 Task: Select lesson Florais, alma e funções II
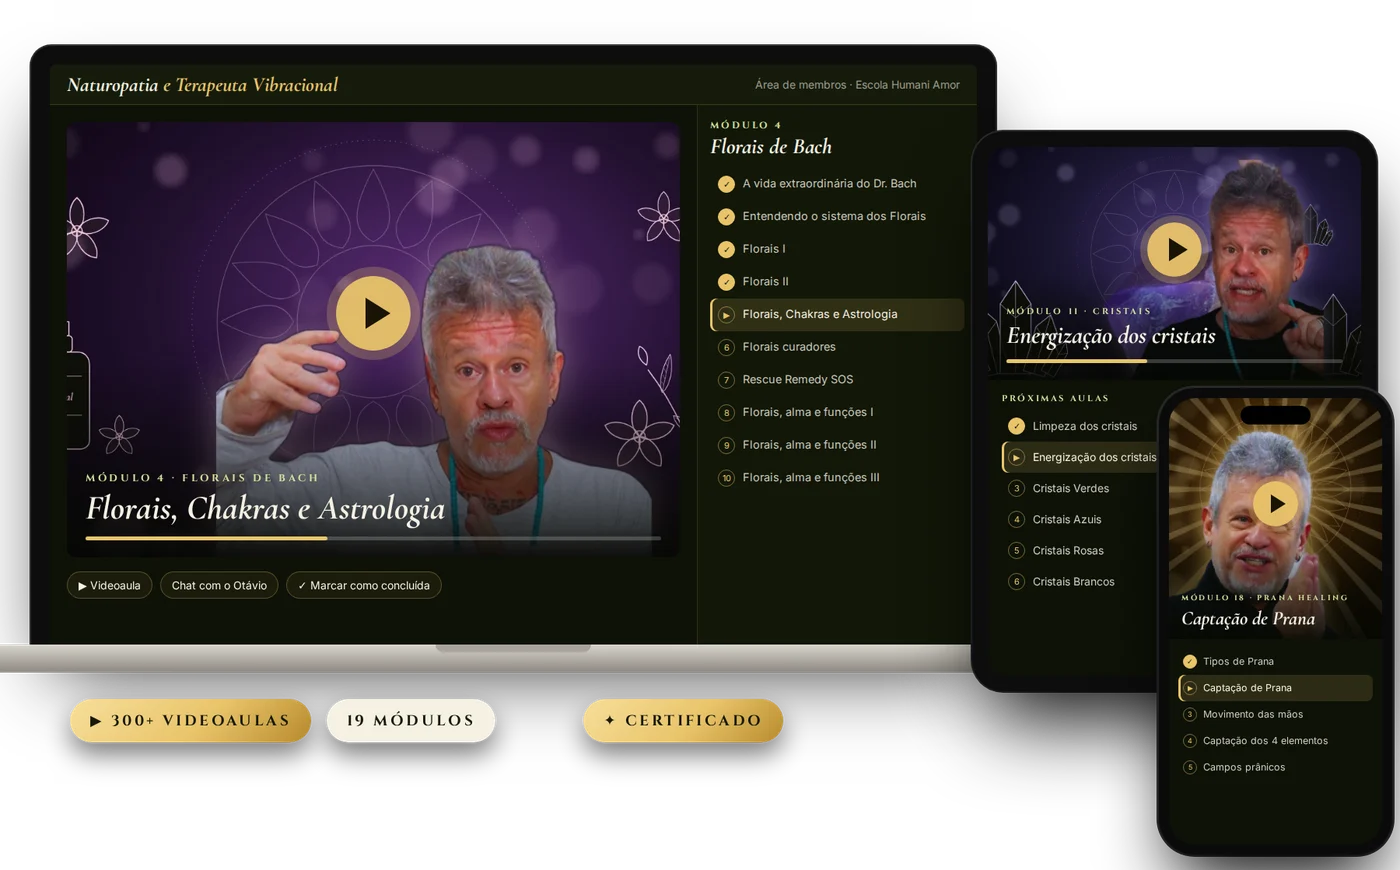coord(837,445)
